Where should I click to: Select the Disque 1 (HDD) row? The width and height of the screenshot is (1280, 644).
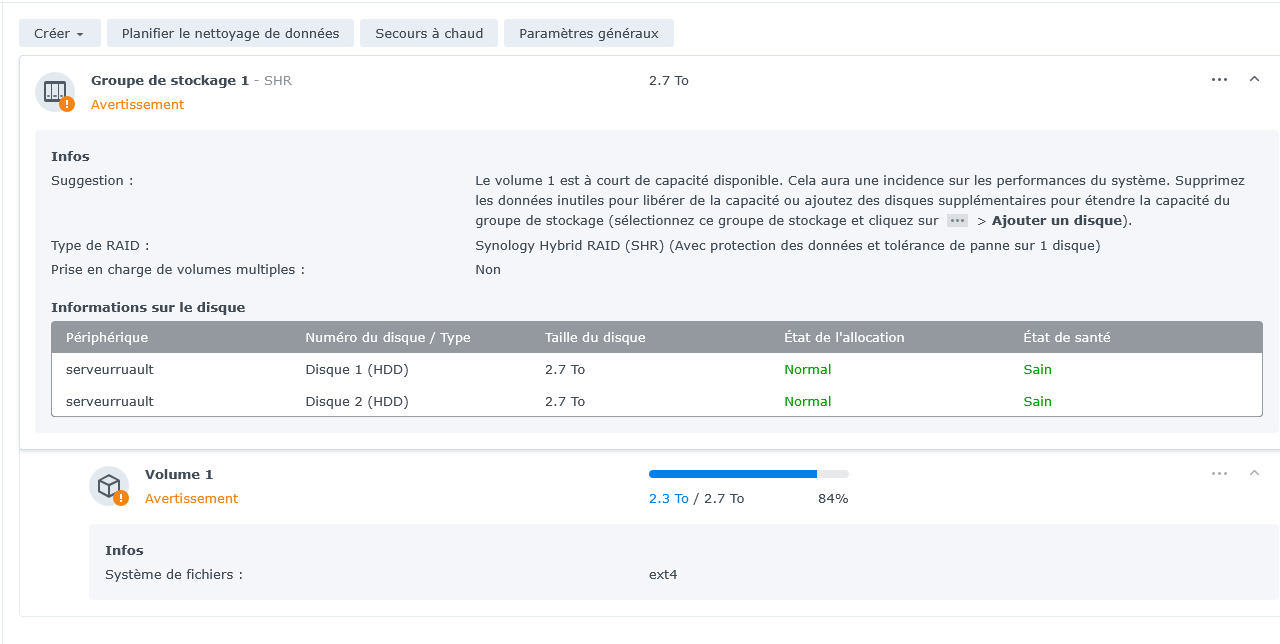657,369
